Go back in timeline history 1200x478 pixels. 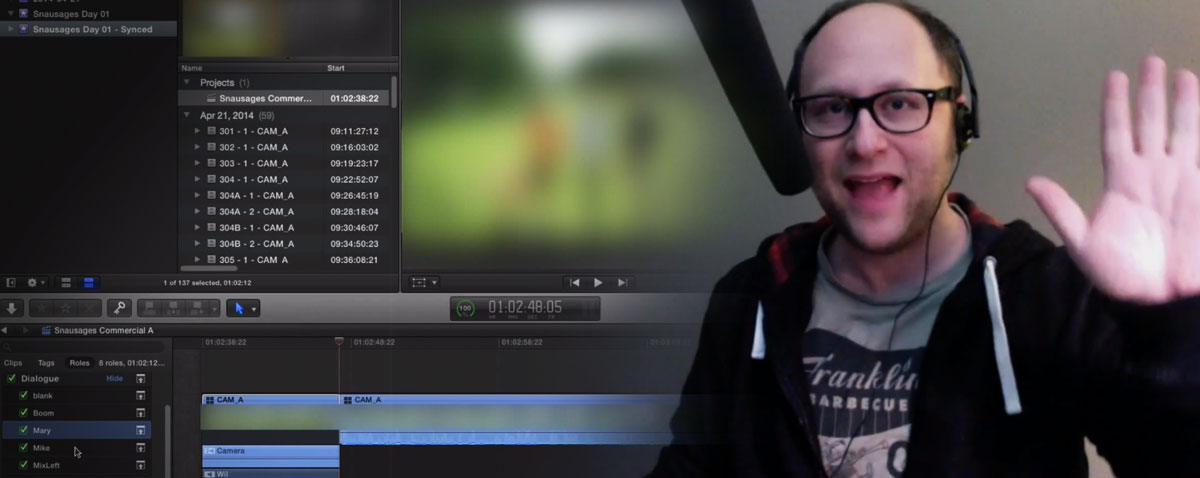point(5,330)
